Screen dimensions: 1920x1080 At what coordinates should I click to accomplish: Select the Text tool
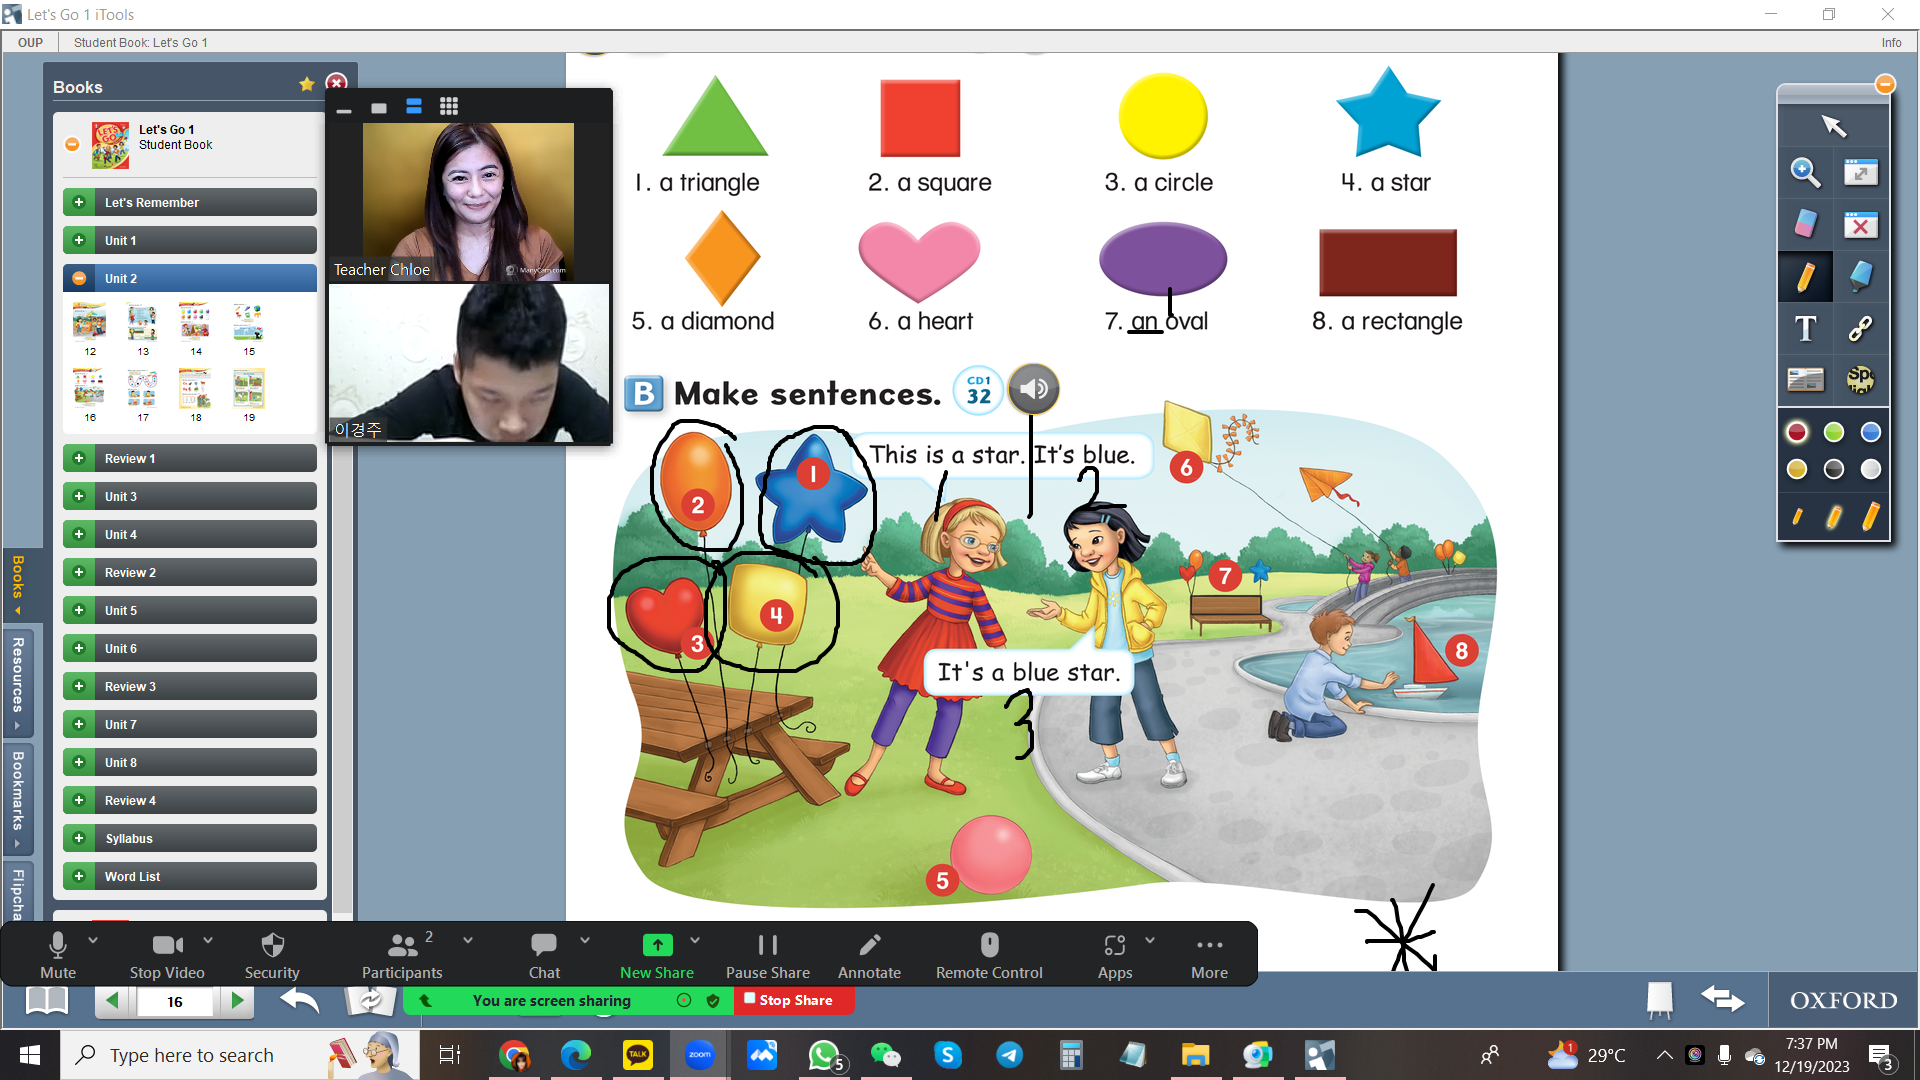[x=1805, y=328]
